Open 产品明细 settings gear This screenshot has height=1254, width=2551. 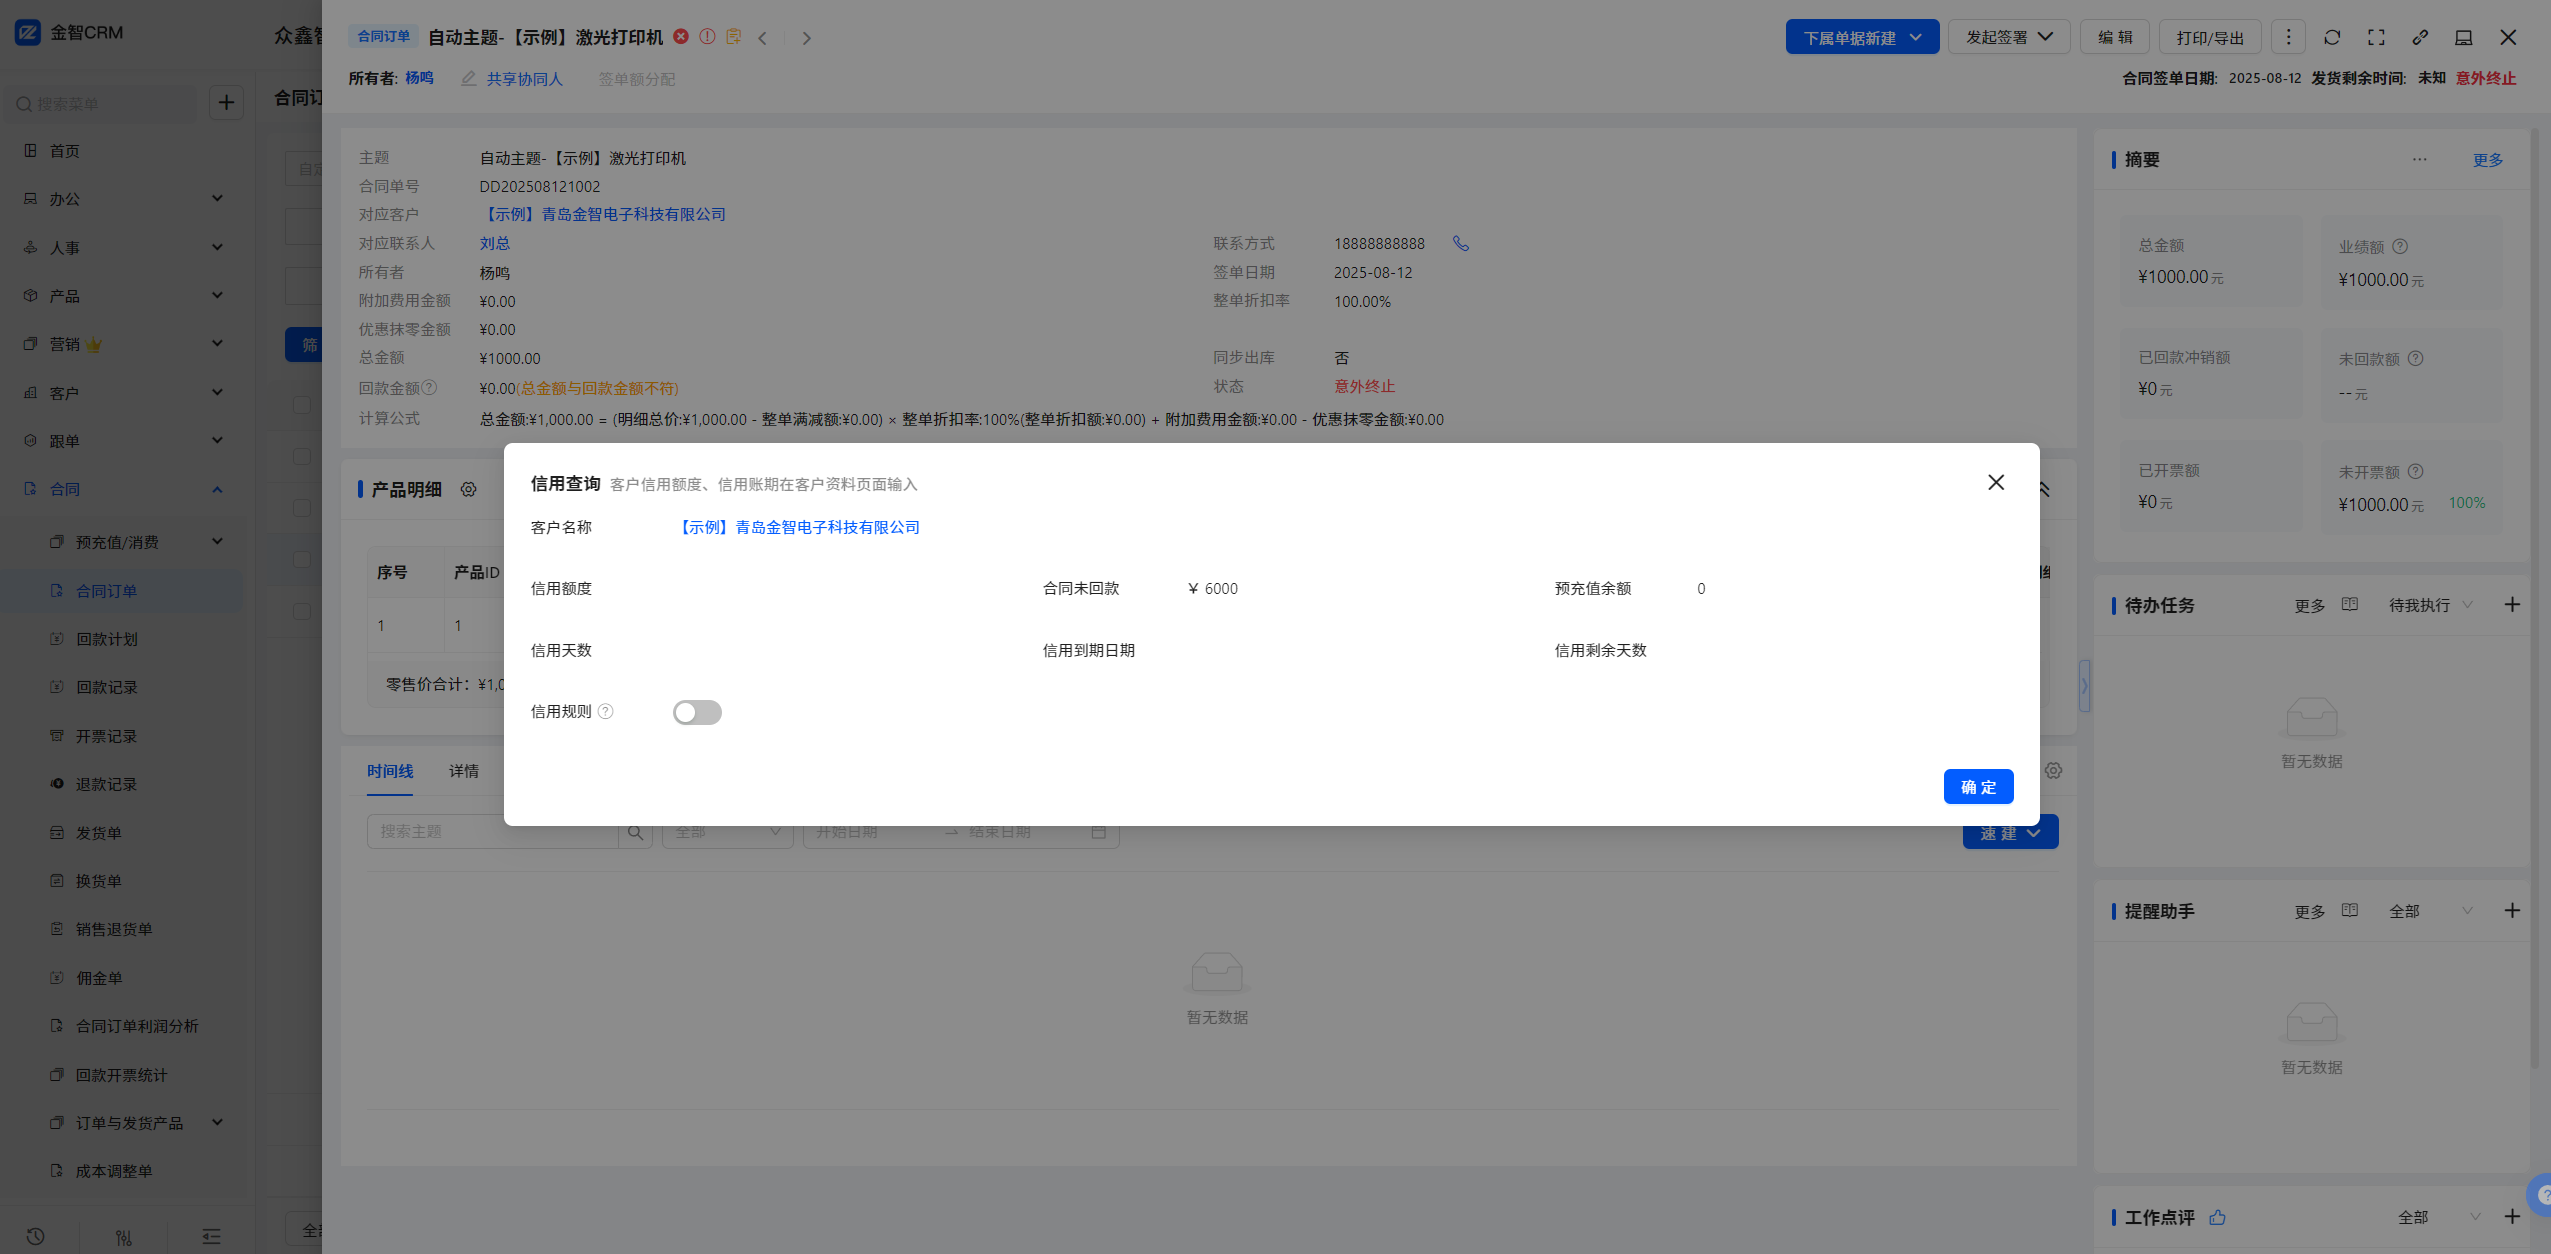[468, 489]
